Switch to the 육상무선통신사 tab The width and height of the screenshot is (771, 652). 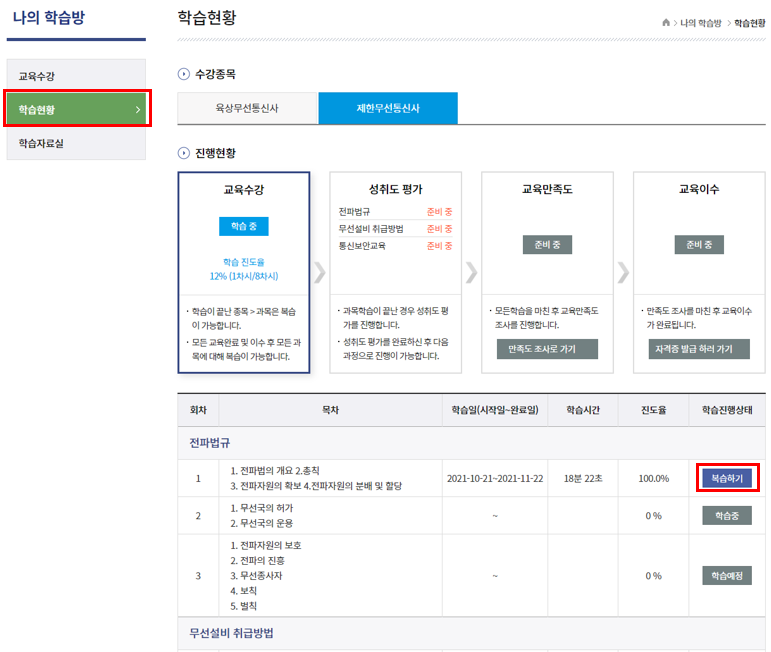coord(247,108)
